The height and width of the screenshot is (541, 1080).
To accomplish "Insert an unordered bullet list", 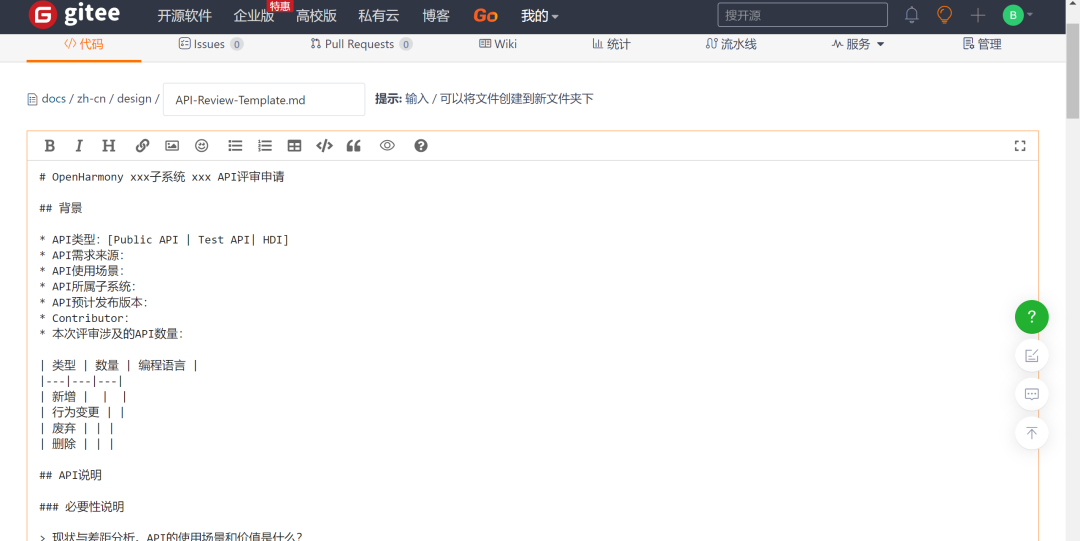I will (x=236, y=145).
